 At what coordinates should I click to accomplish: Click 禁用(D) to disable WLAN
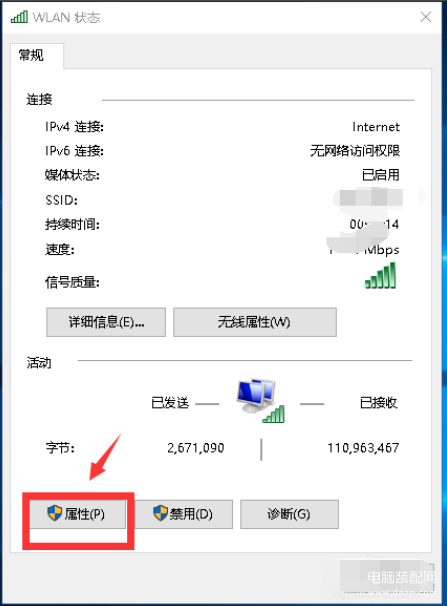click(183, 514)
